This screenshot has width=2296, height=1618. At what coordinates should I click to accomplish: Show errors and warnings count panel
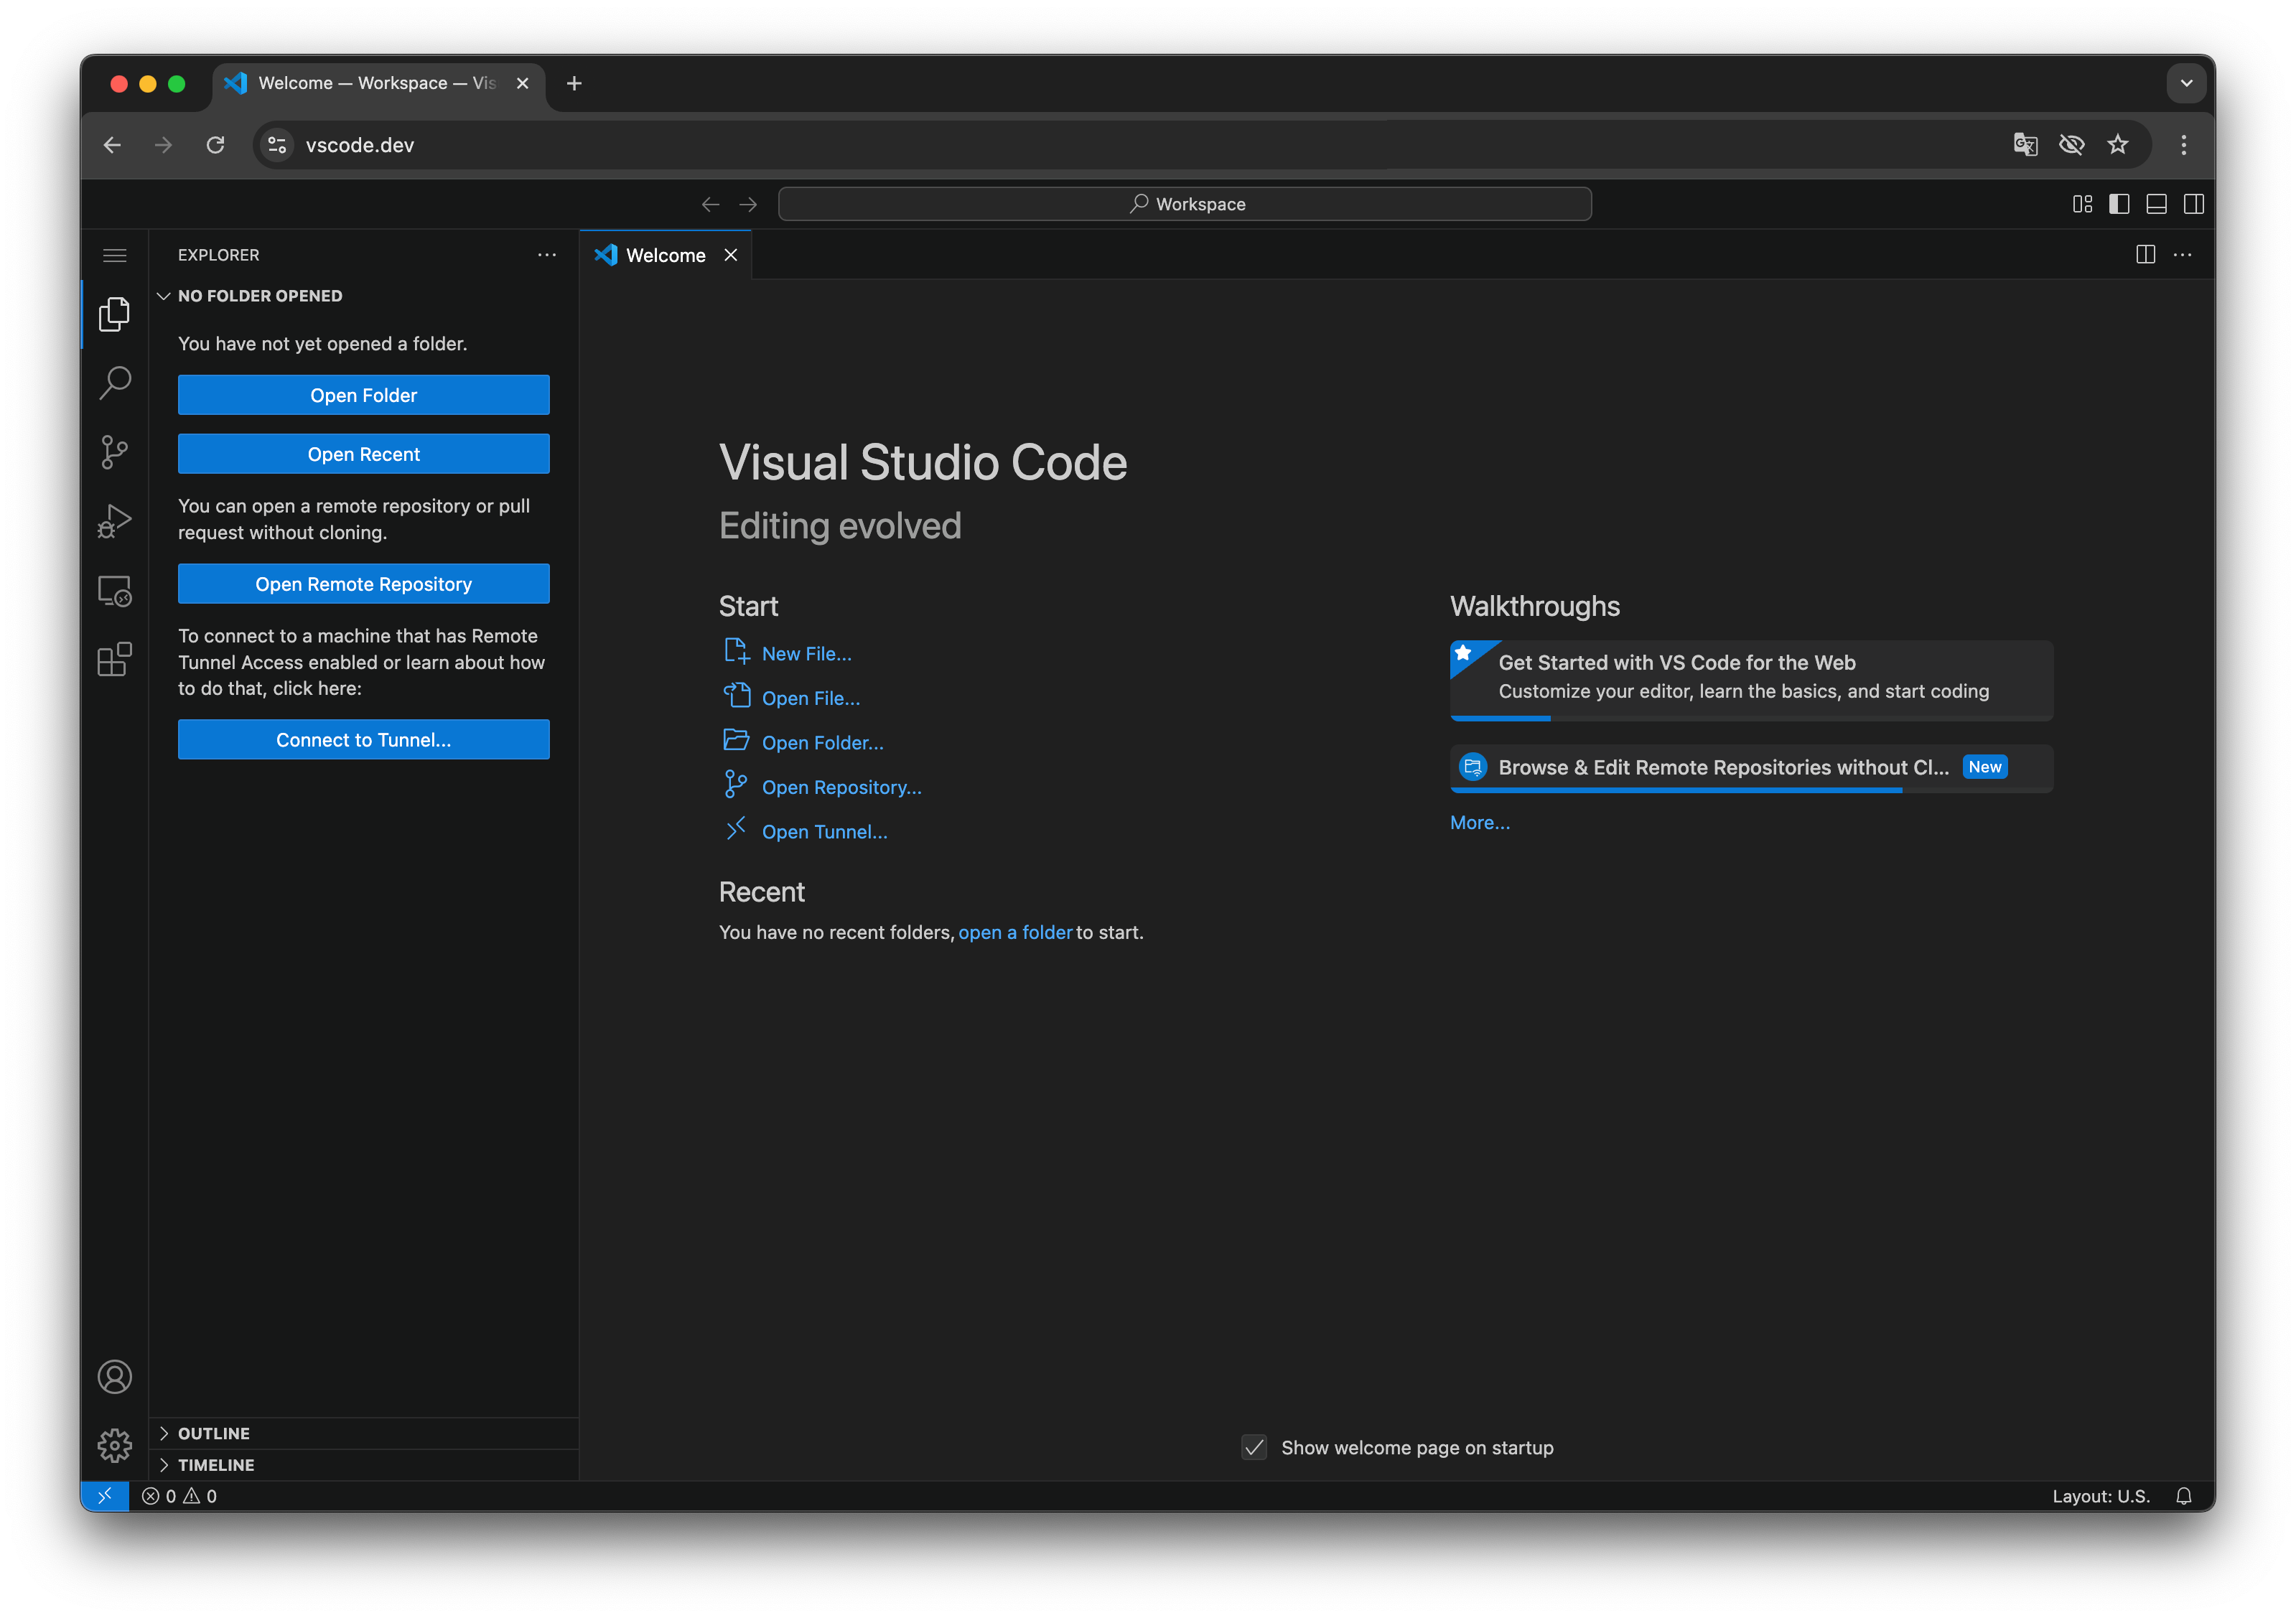click(180, 1496)
